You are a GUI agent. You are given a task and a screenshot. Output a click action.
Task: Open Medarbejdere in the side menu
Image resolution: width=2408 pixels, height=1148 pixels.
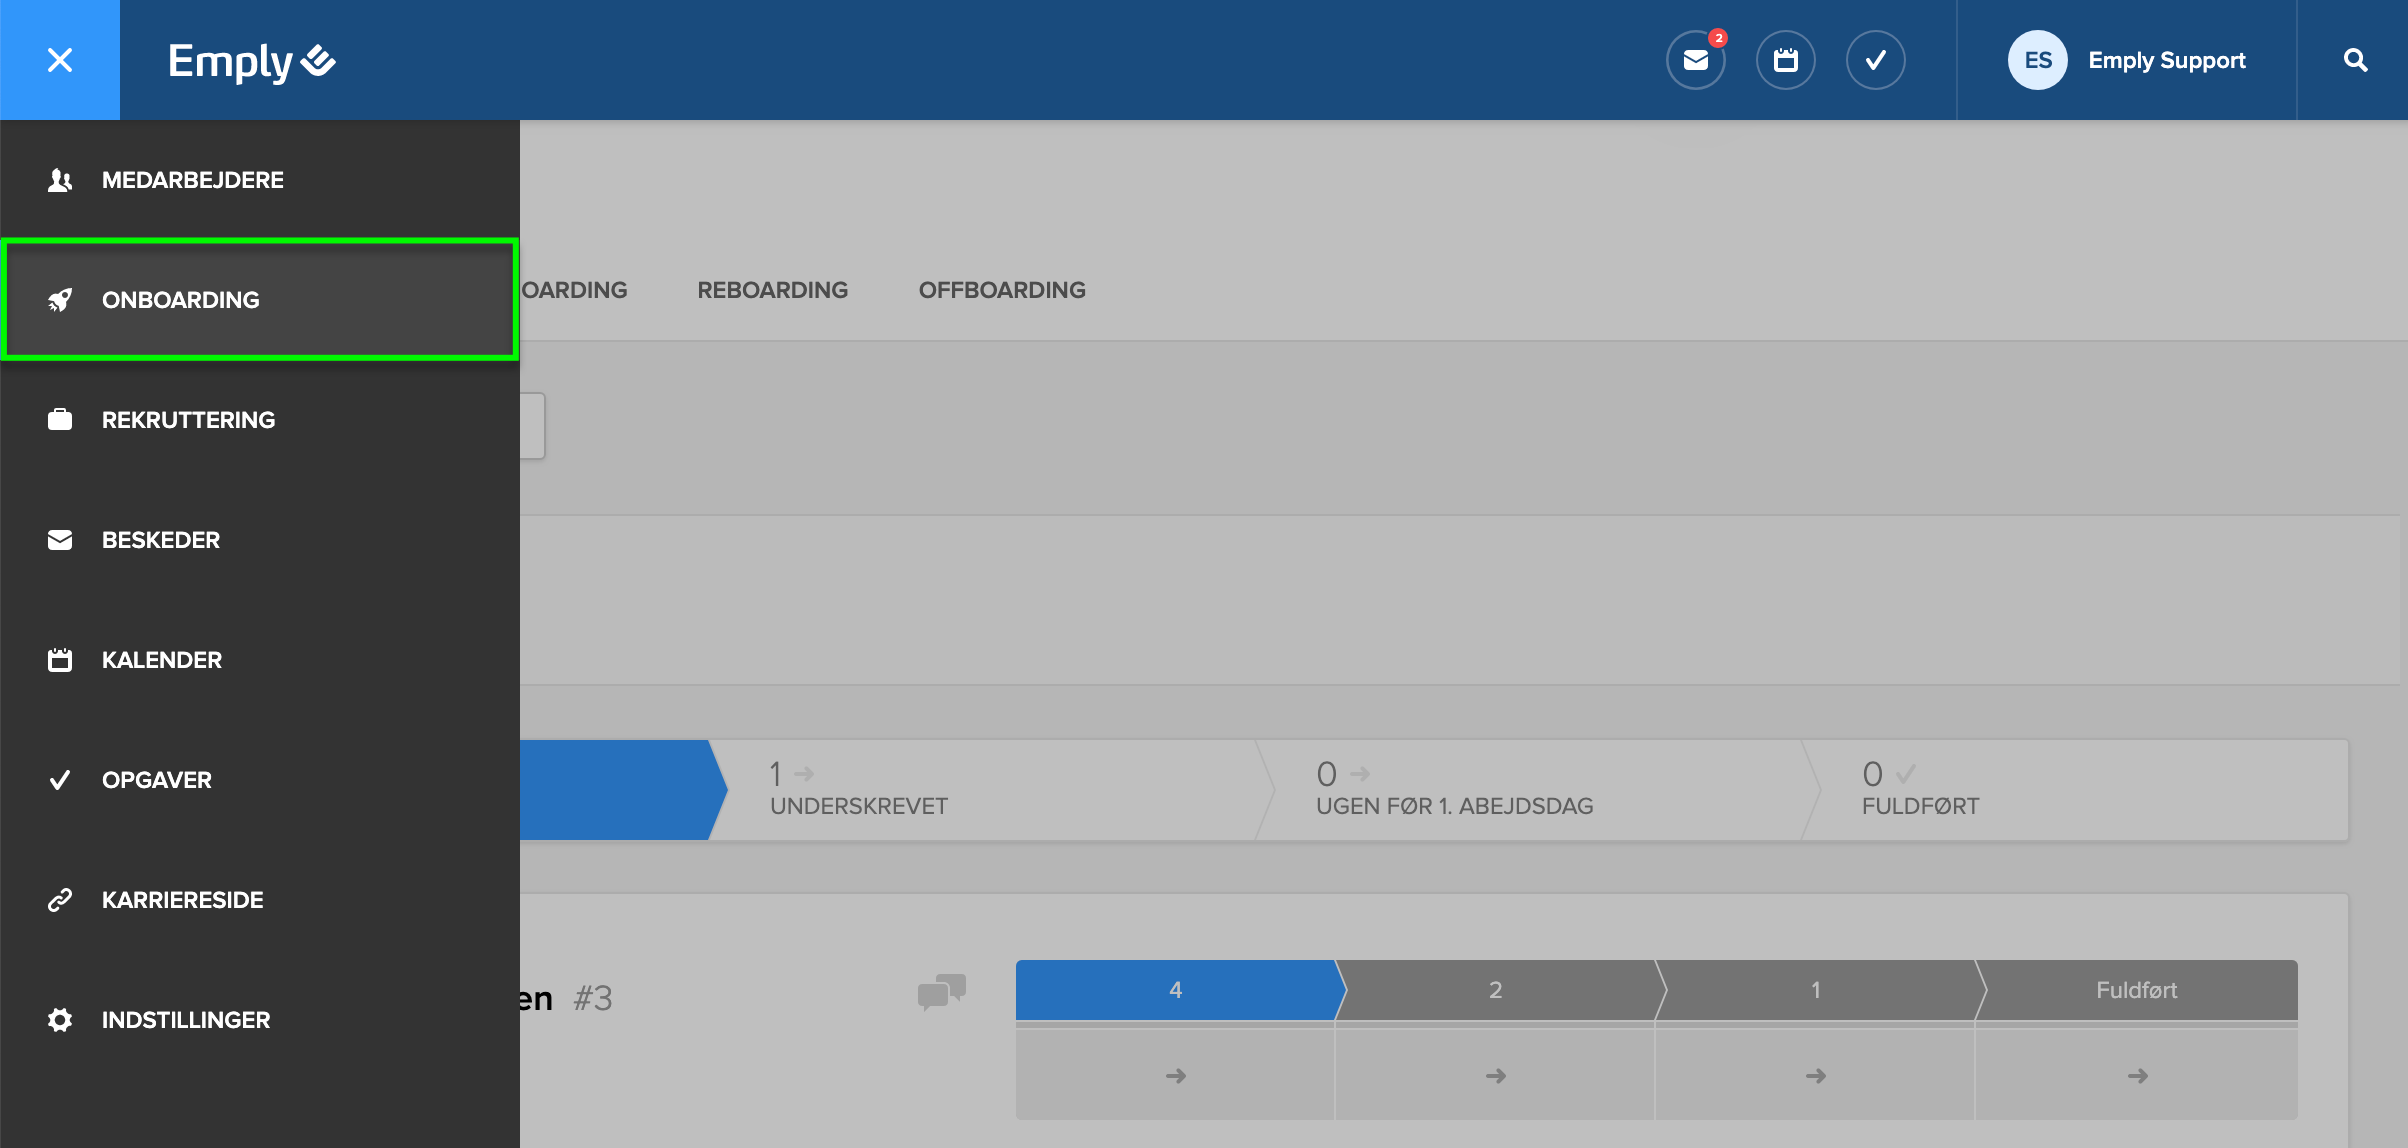192,180
